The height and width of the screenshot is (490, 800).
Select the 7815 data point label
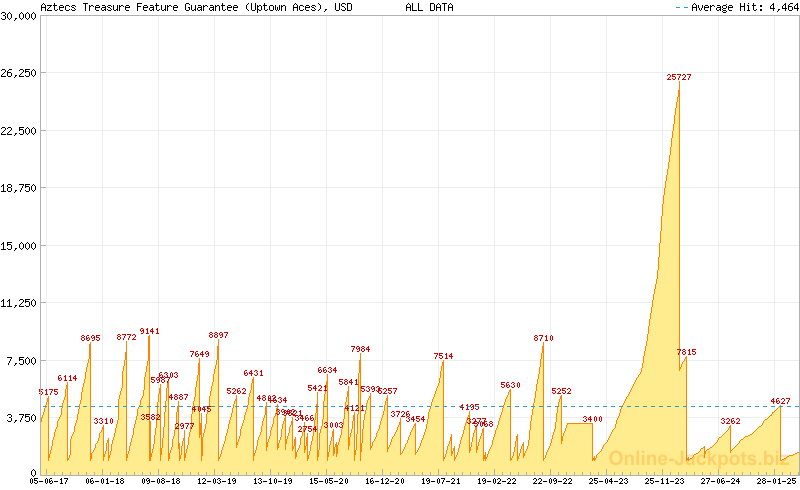tap(686, 352)
